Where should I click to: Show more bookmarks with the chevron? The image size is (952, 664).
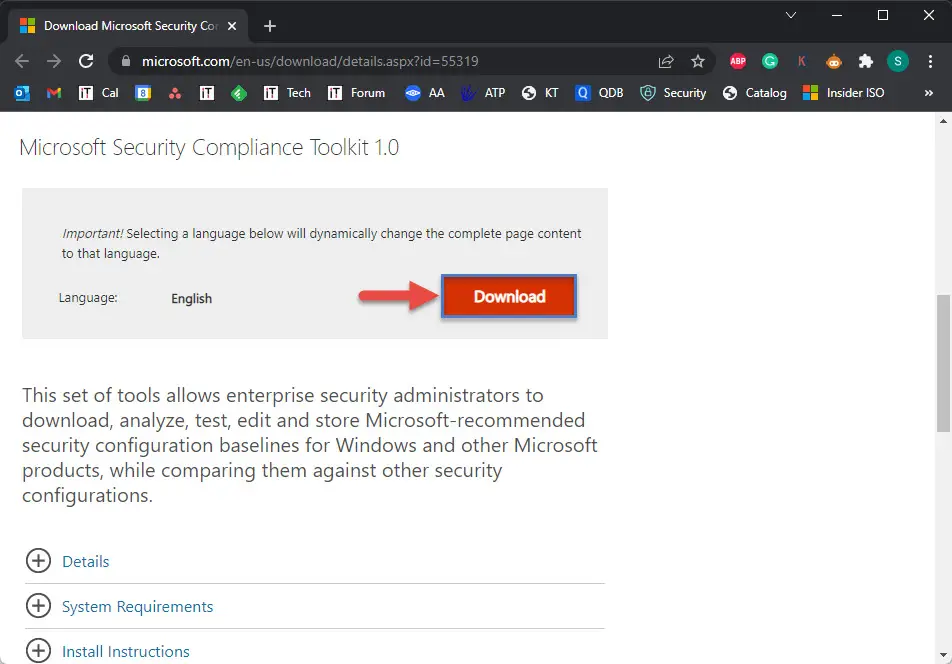pos(928,93)
